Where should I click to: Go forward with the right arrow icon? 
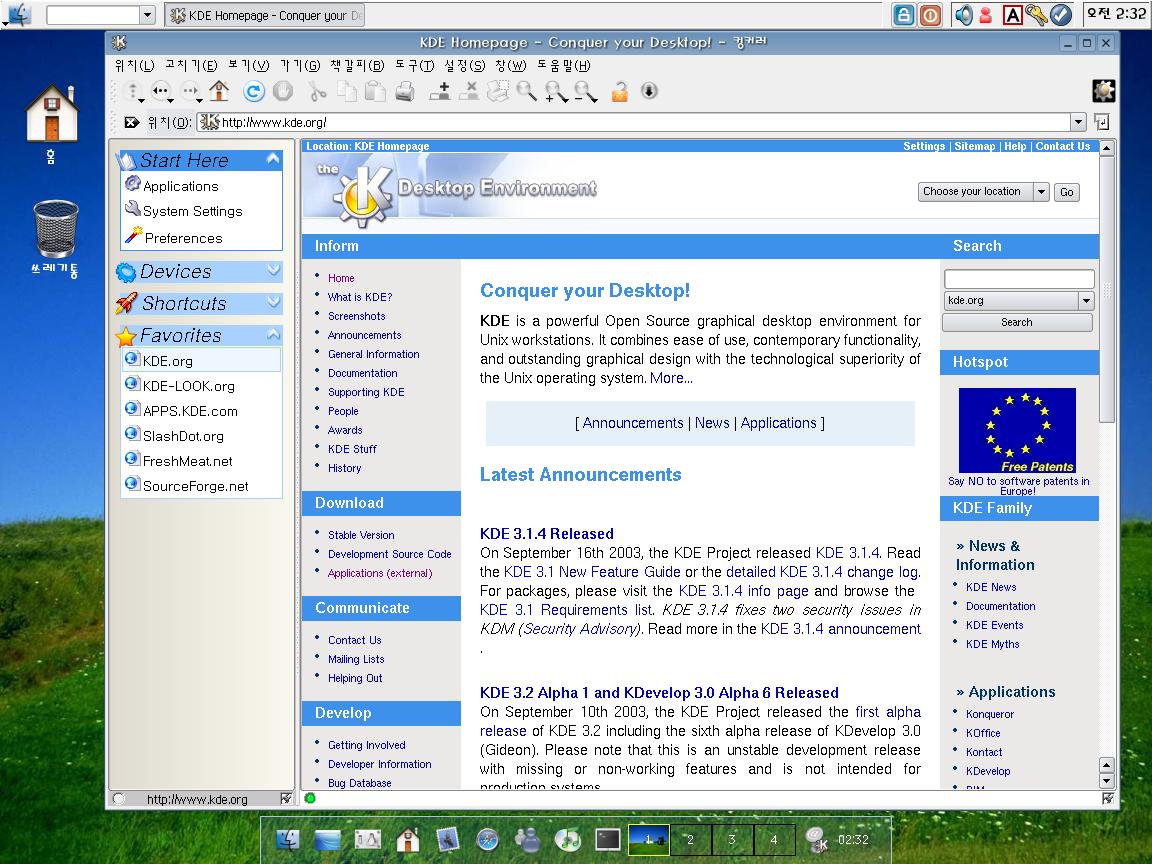tap(190, 91)
